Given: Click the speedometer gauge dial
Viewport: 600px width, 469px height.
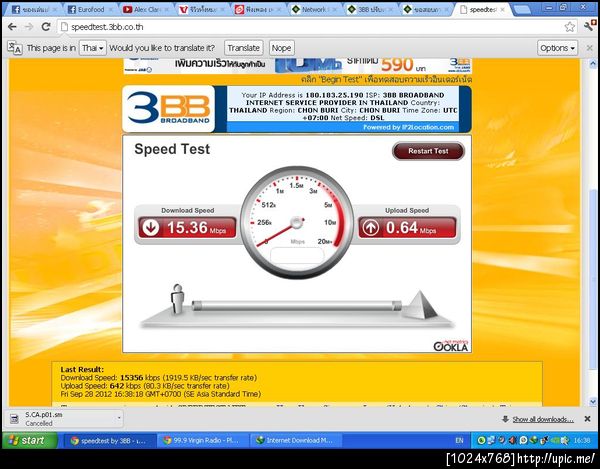Looking at the screenshot, I should 297,222.
